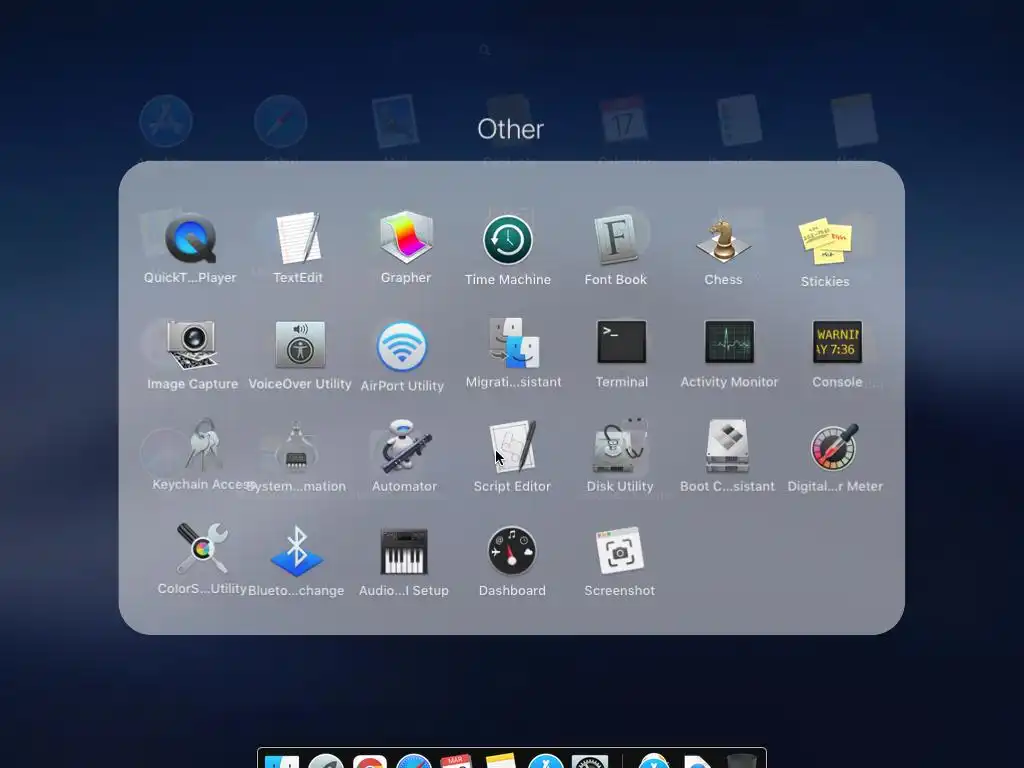Screen dimensions: 1024x768
Task: Launch AirPort Utility
Action: (402, 347)
